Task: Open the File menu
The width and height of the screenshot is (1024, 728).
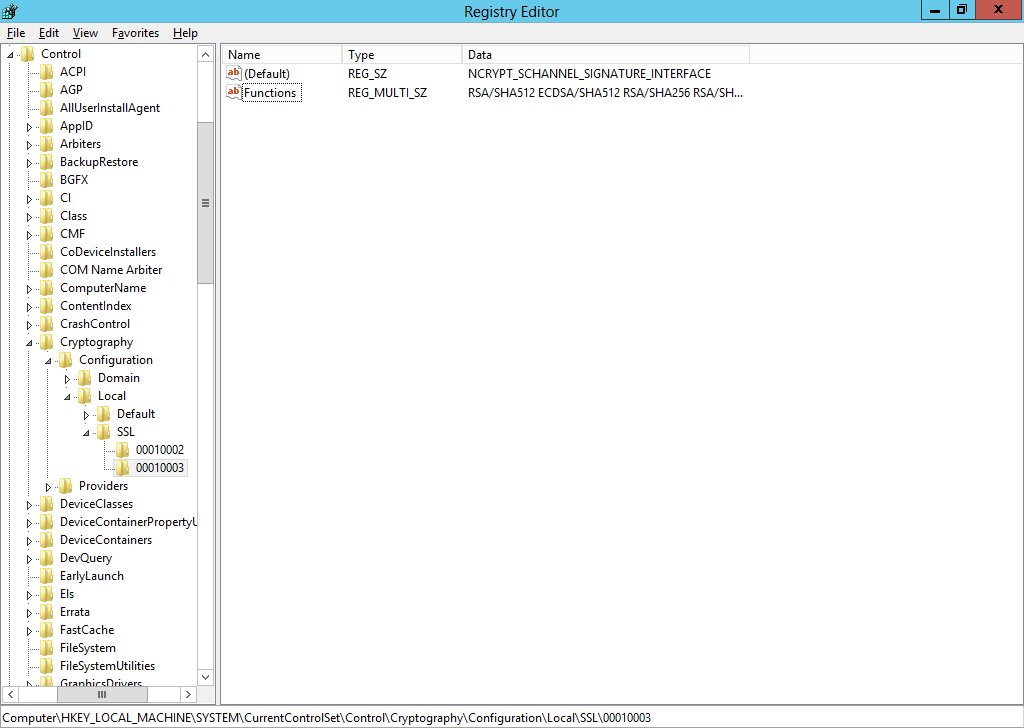Action: tap(16, 33)
